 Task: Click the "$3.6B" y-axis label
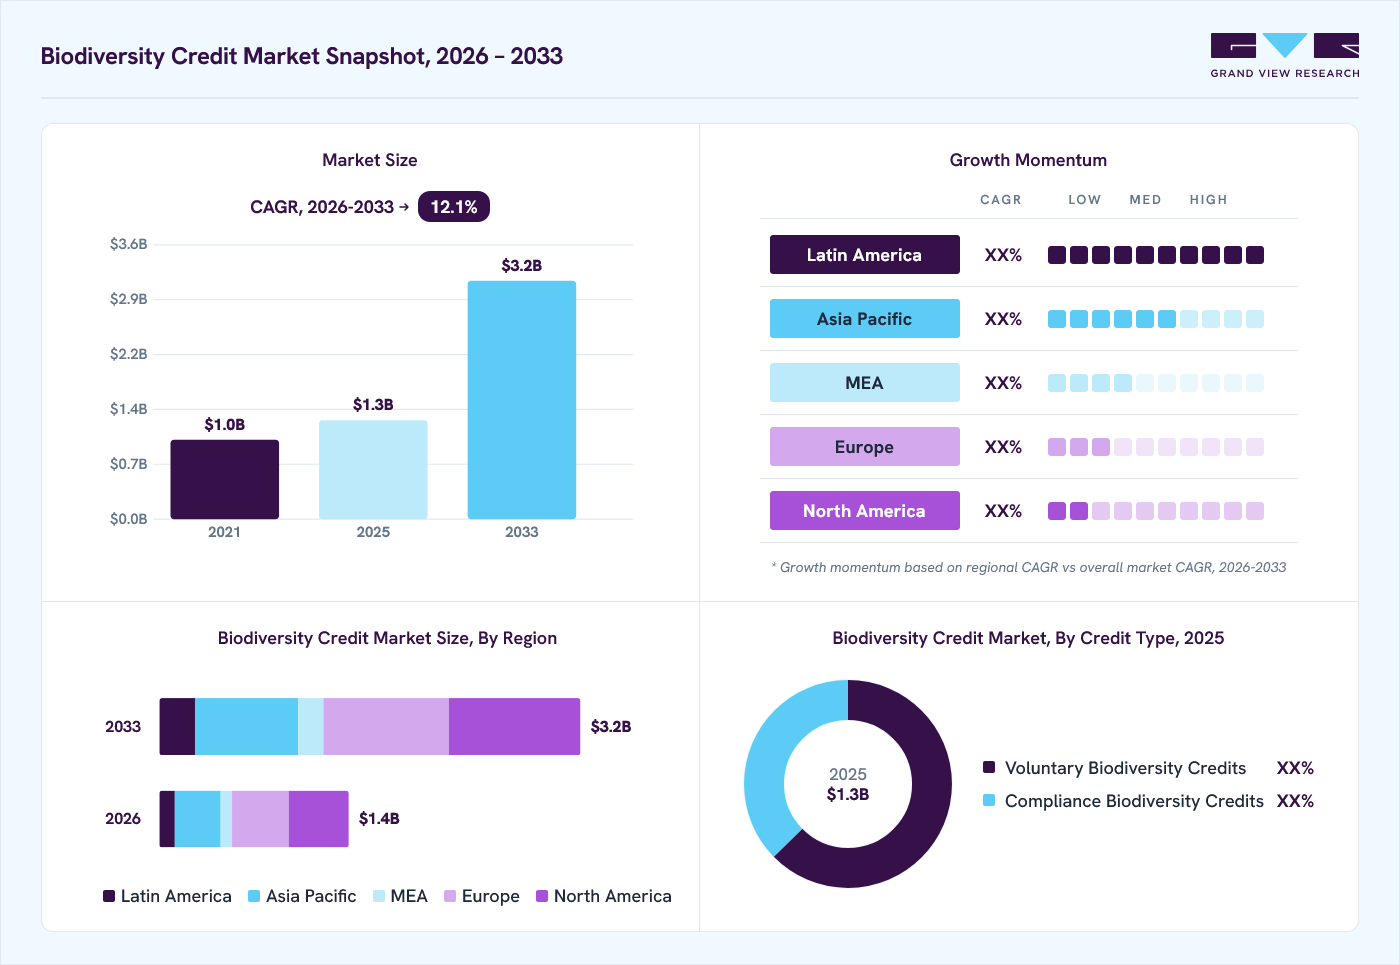click(x=129, y=244)
